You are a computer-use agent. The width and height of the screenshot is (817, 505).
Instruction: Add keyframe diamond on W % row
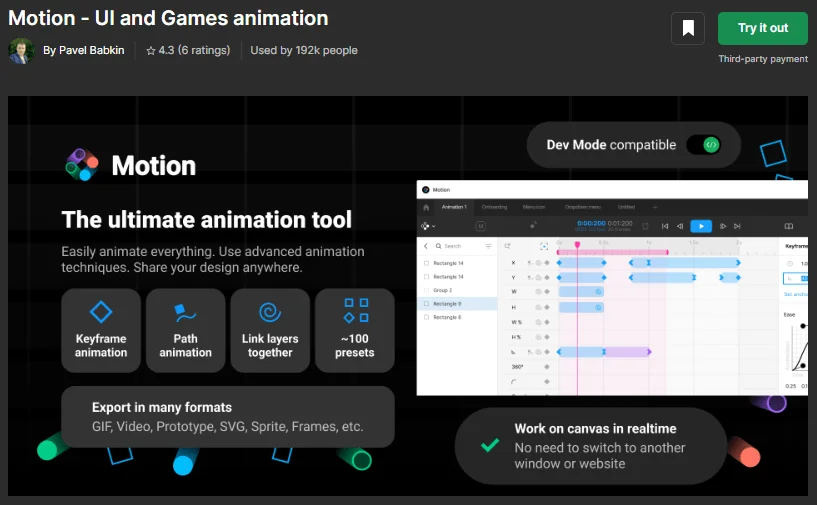pos(547,322)
